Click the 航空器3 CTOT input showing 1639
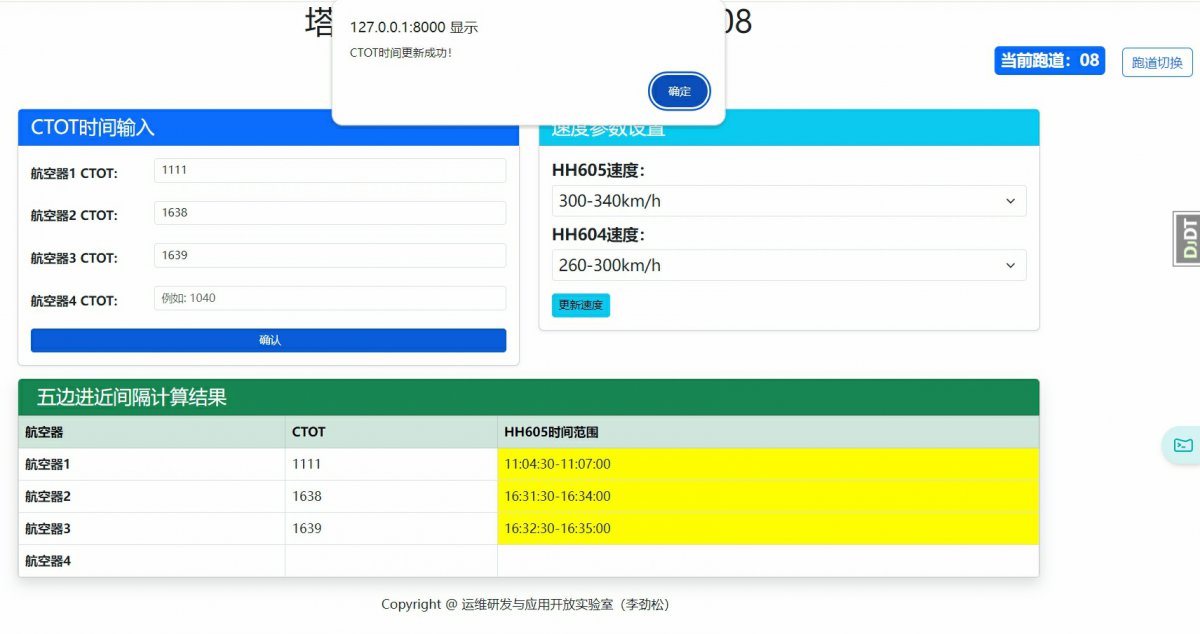The width and height of the screenshot is (1200, 634). click(x=329, y=255)
